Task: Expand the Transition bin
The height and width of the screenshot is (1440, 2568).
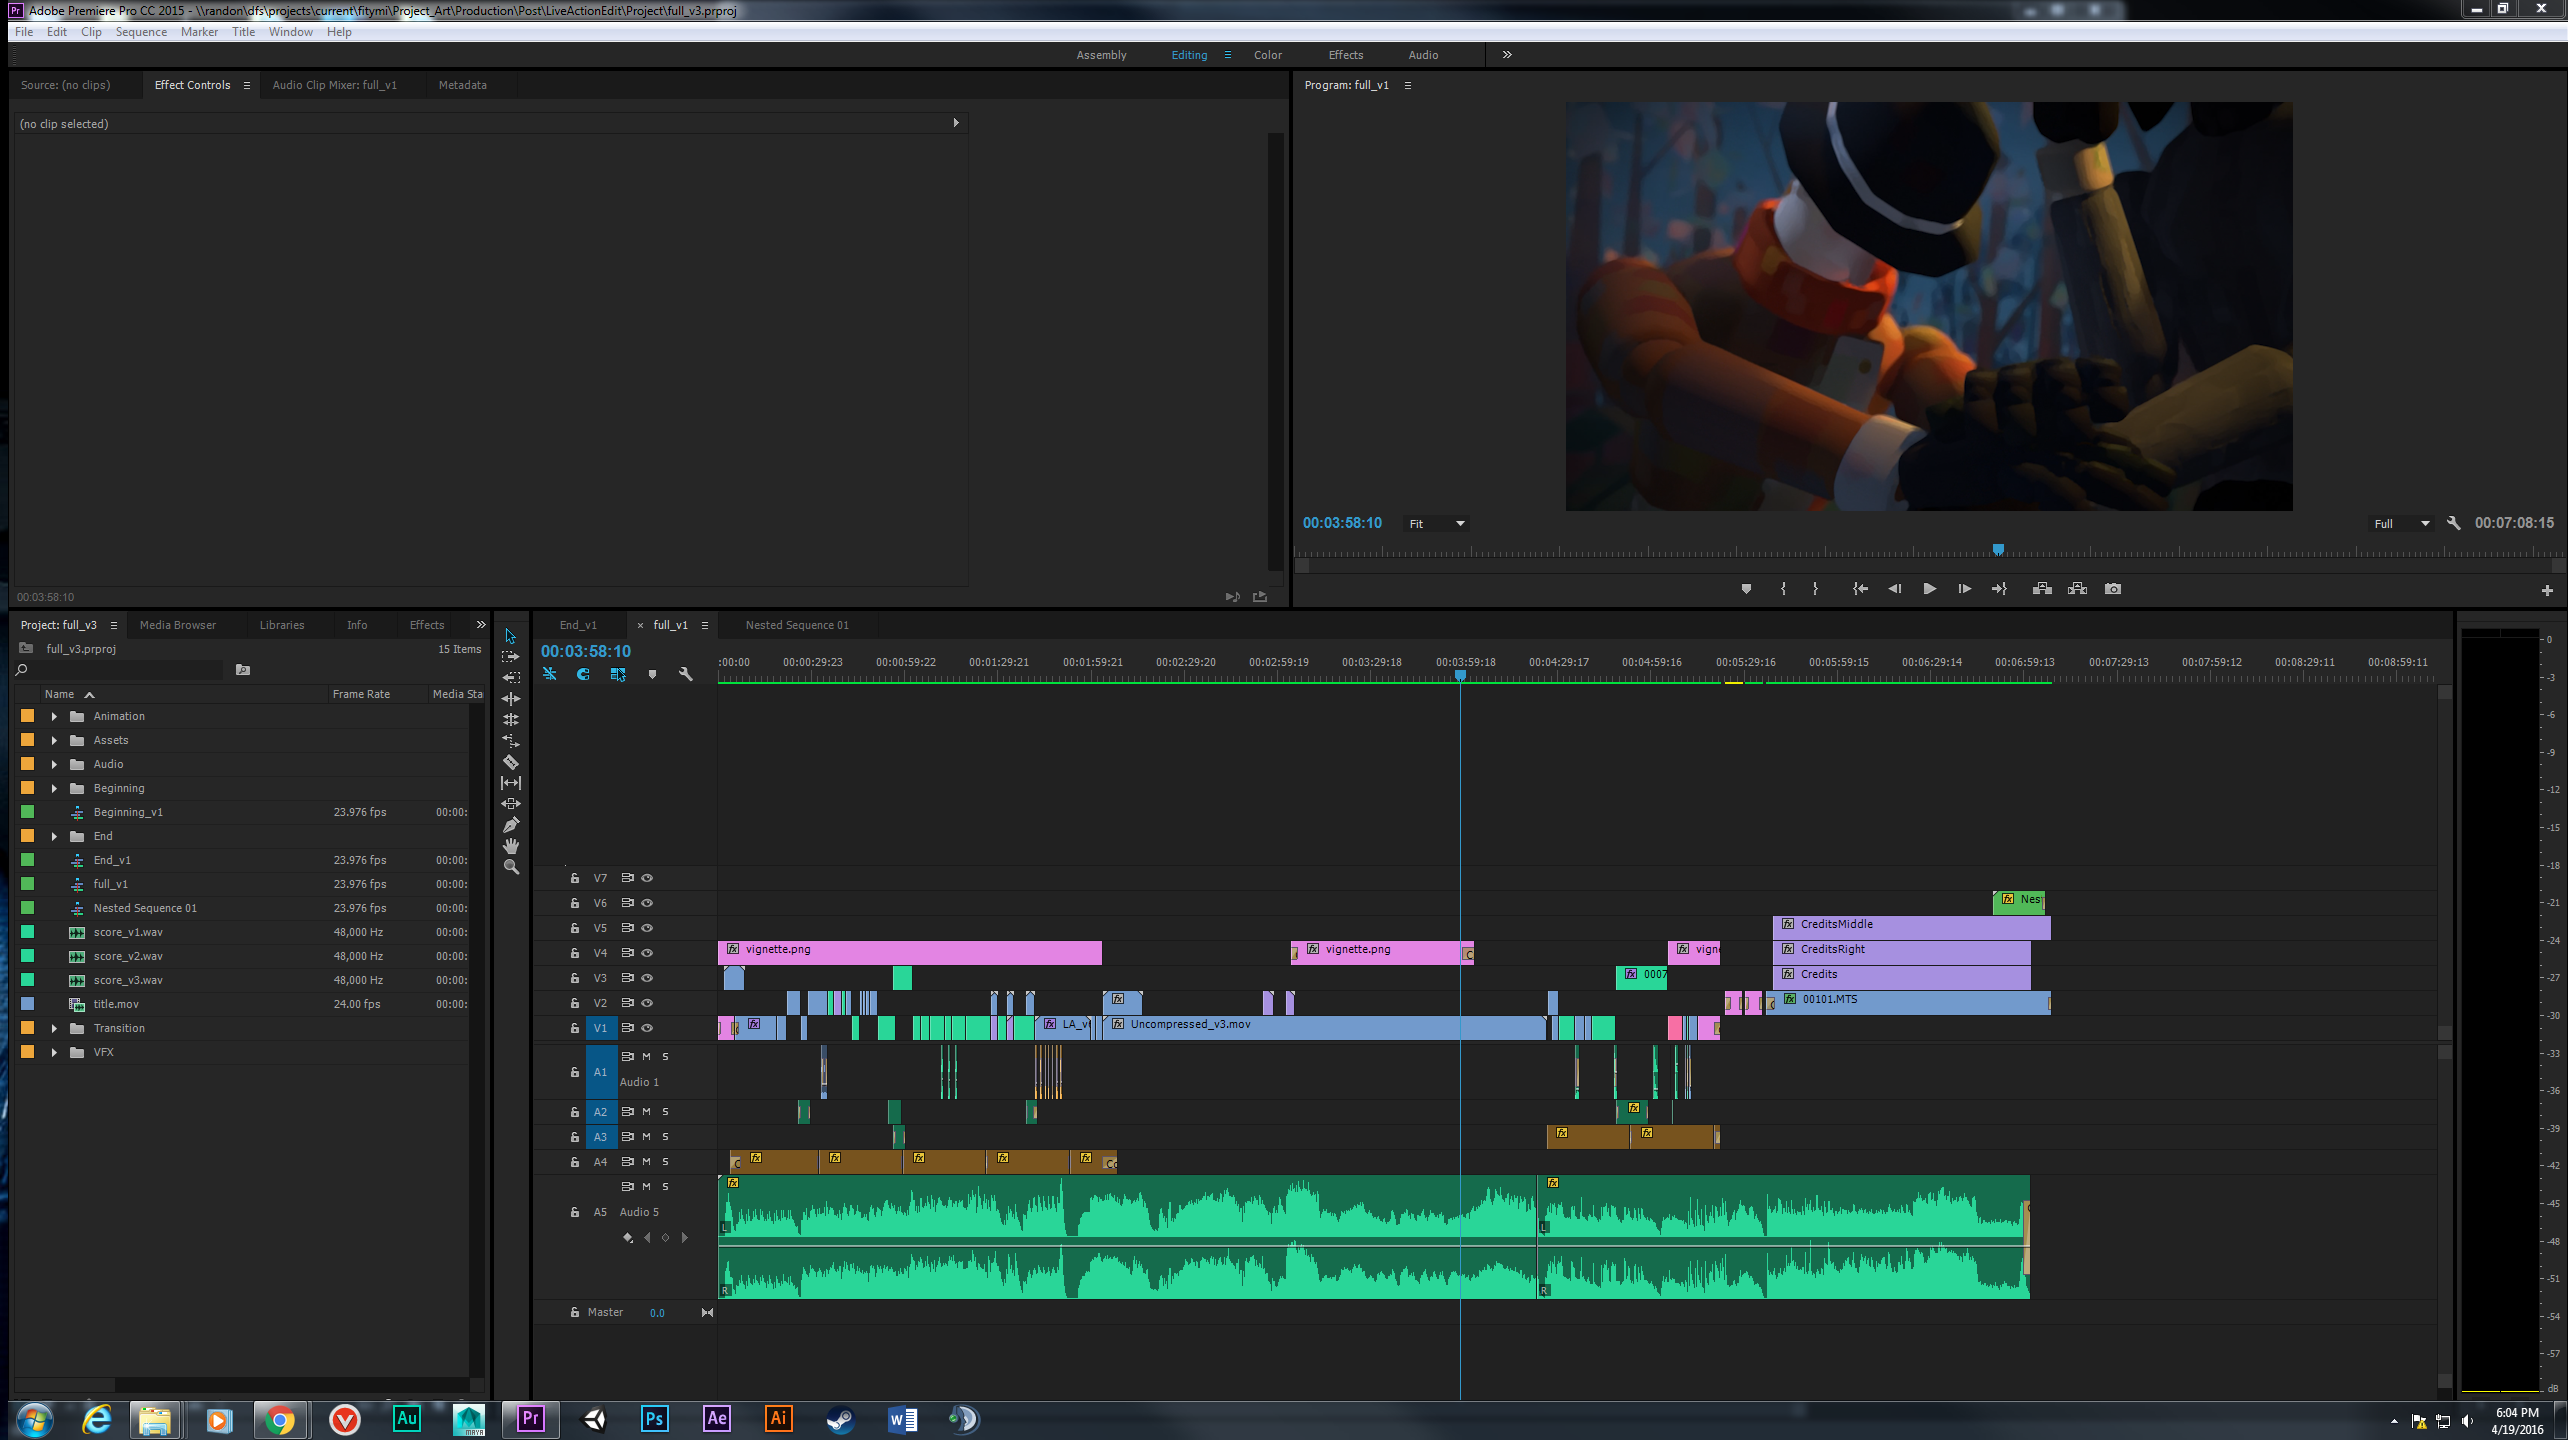Action: click(54, 1028)
